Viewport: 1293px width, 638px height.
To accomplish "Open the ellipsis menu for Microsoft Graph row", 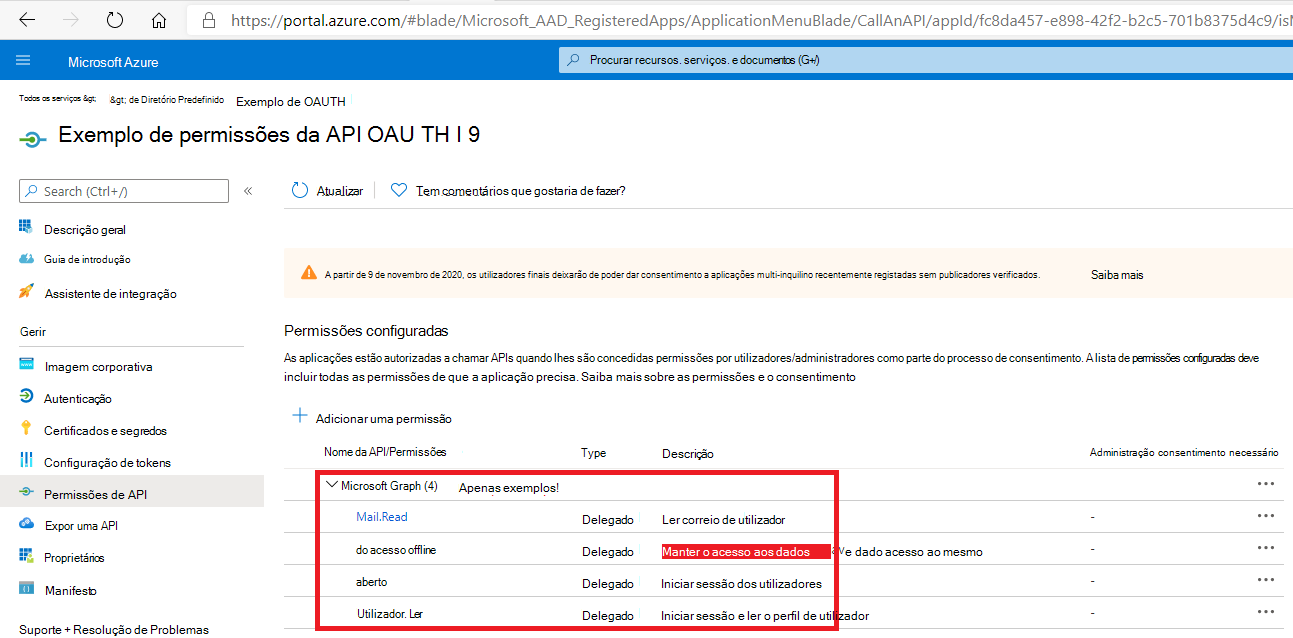I will 1266,484.
